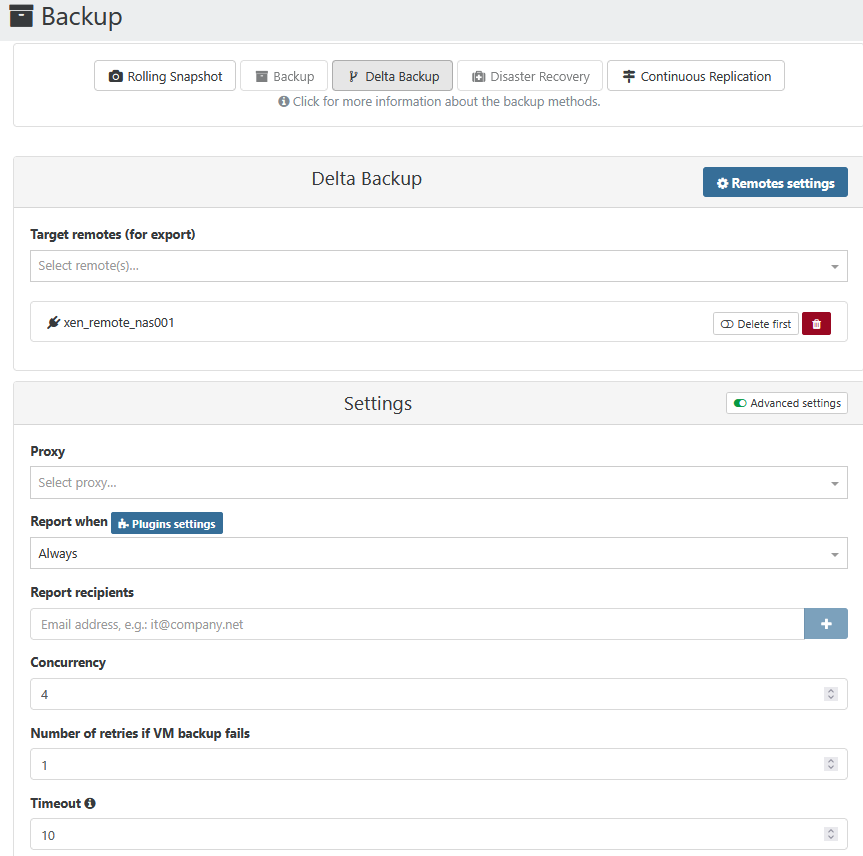Click the Timeout info circle icon
863x856 pixels.
(x=90, y=803)
